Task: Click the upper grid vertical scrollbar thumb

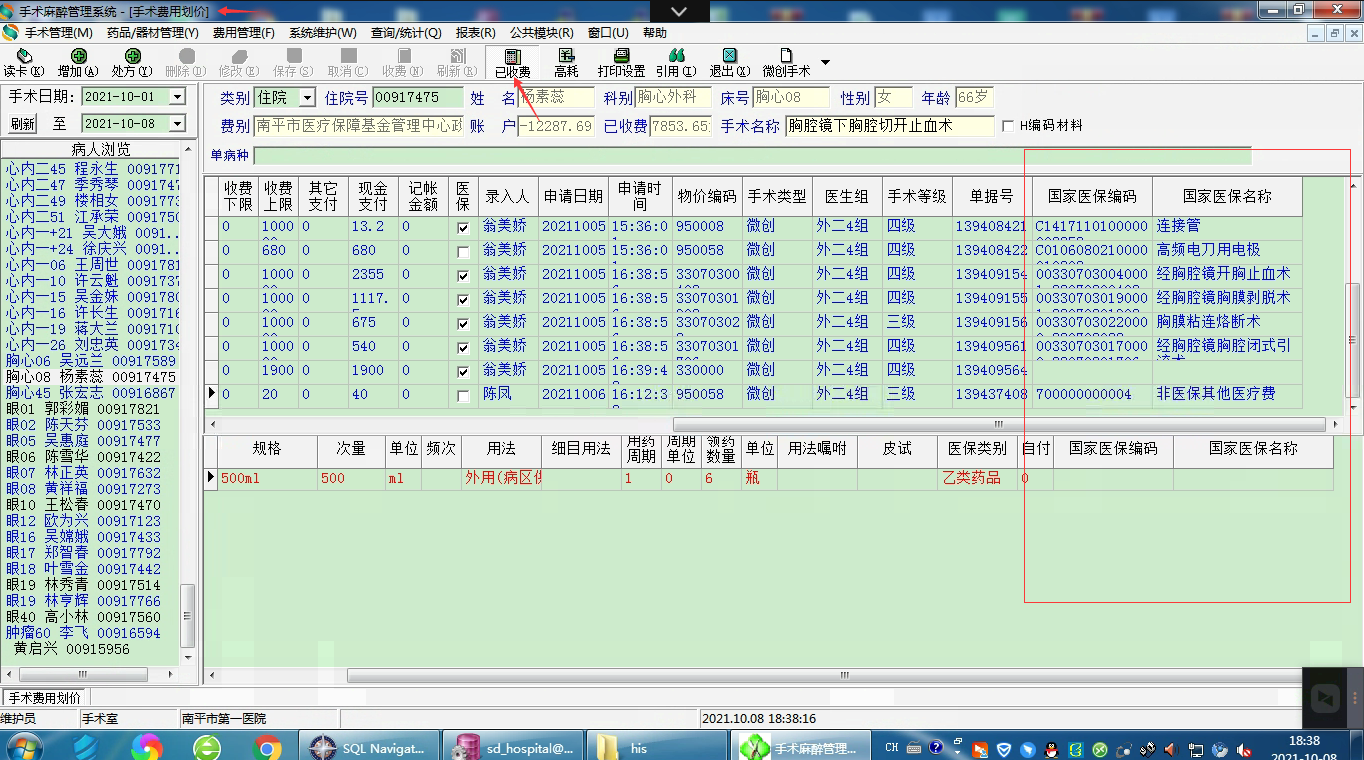Action: 1353,341
